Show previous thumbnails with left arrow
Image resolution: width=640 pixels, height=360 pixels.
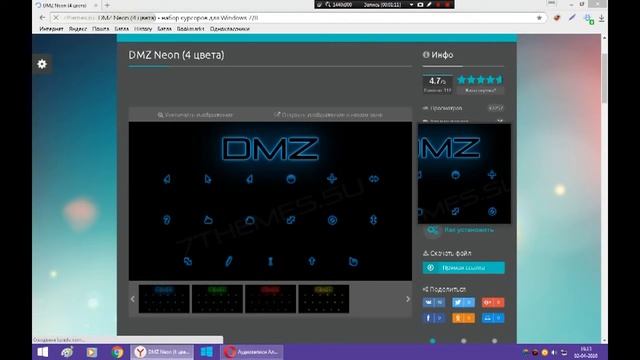click(133, 299)
